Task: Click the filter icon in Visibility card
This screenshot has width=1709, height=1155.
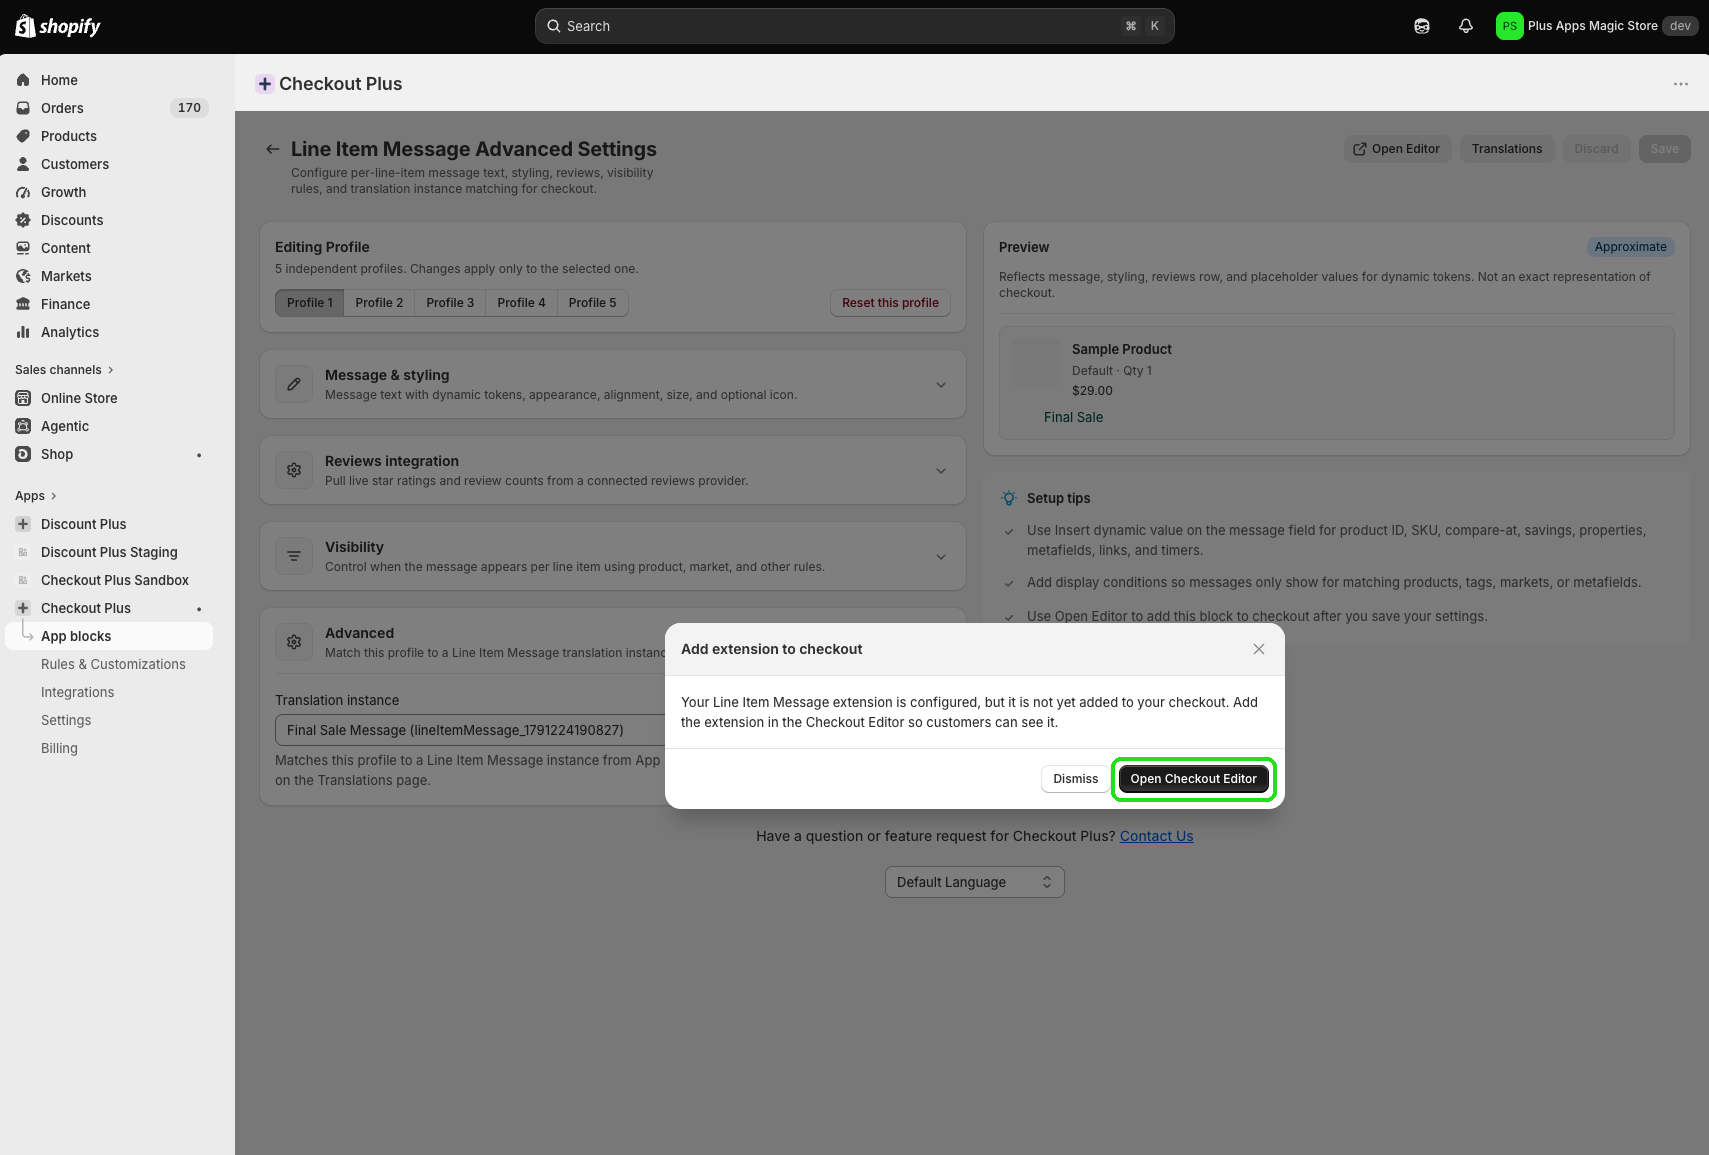Action: click(294, 556)
